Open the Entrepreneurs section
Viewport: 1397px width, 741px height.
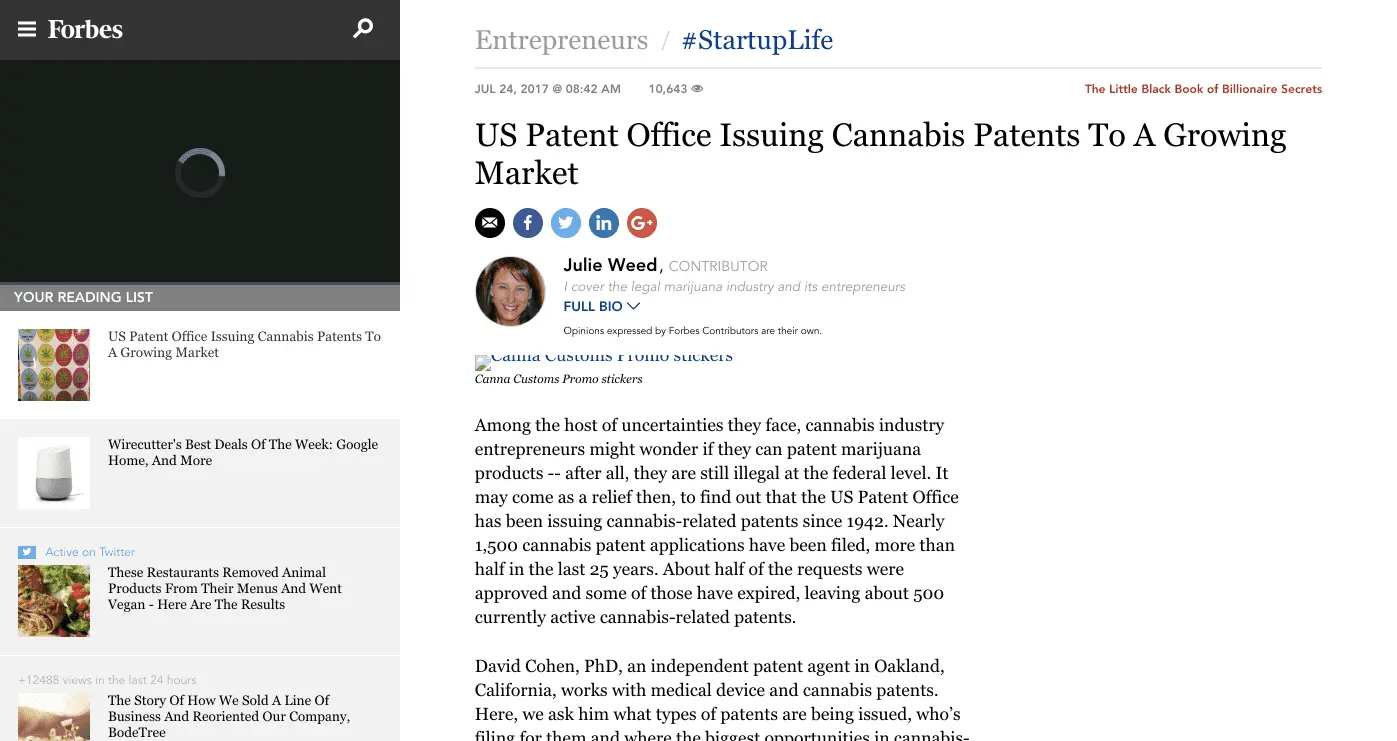(x=561, y=41)
